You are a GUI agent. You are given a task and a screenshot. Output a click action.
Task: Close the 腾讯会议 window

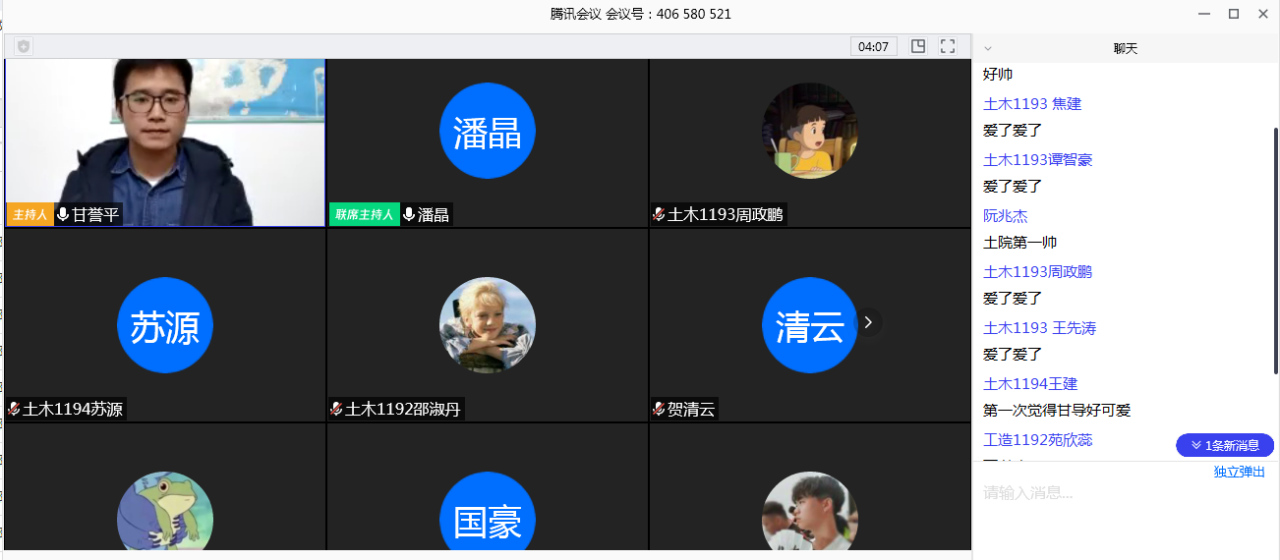click(x=1263, y=13)
